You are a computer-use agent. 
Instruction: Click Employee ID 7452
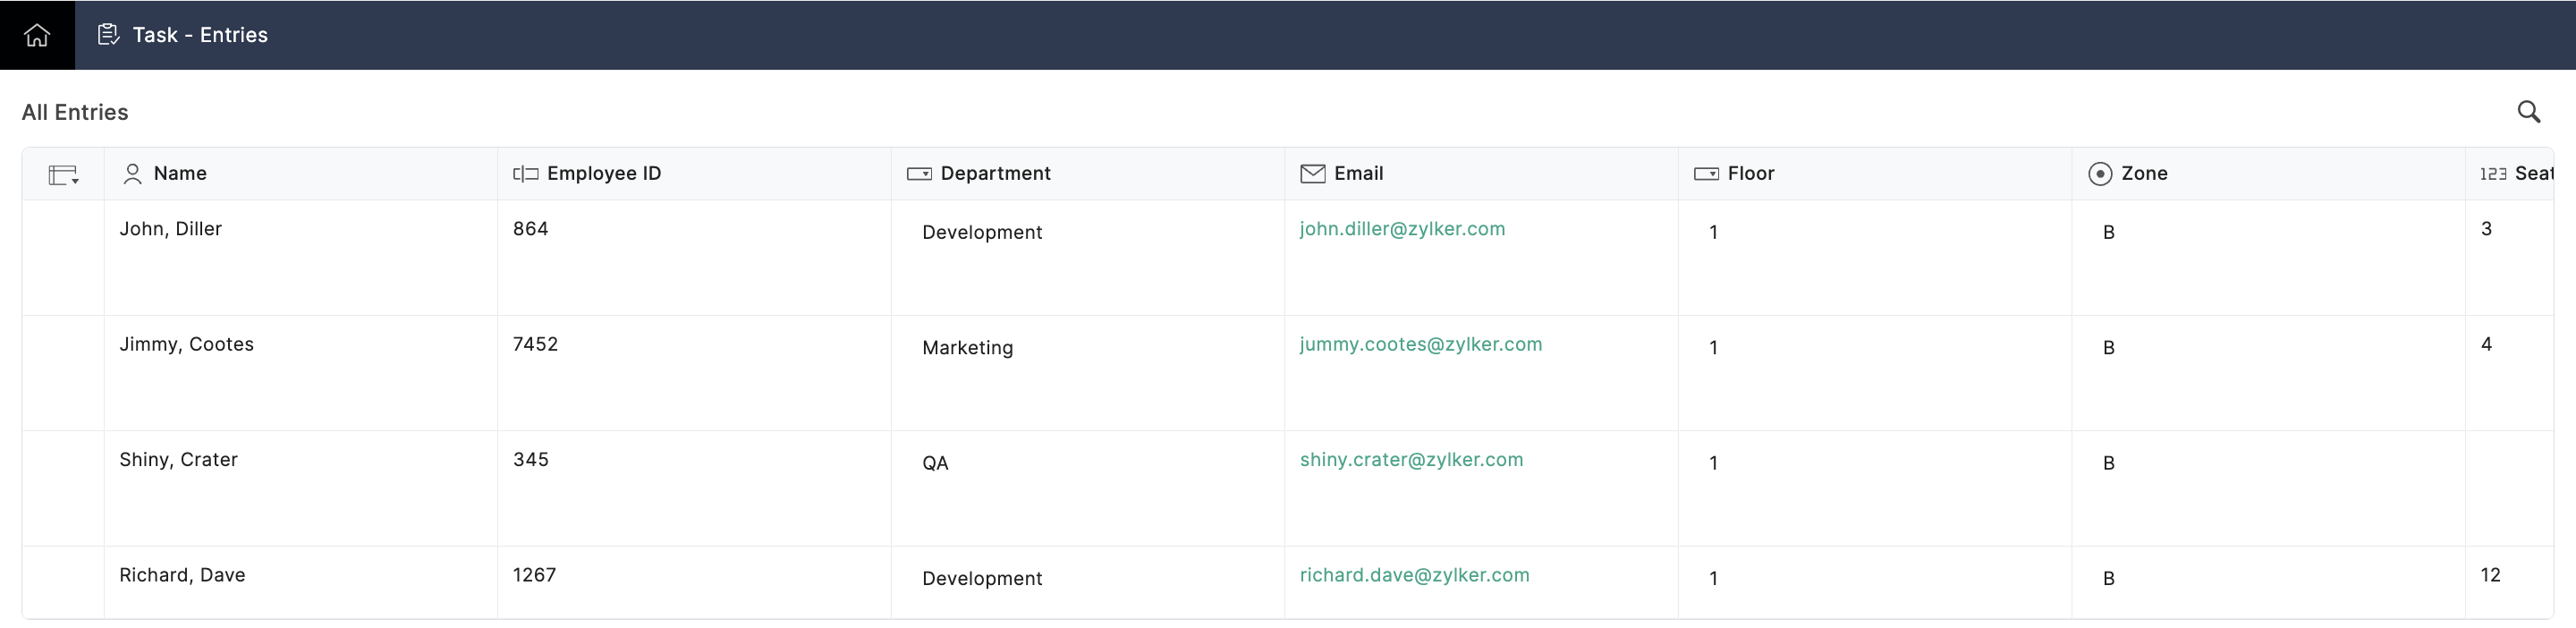pos(535,344)
